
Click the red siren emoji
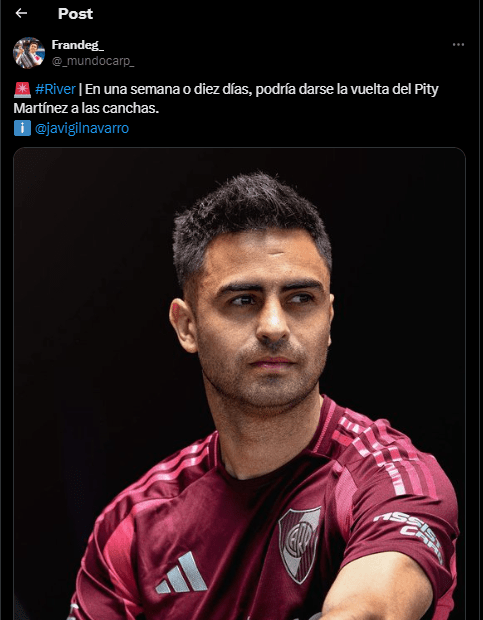pyautogui.click(x=22, y=90)
